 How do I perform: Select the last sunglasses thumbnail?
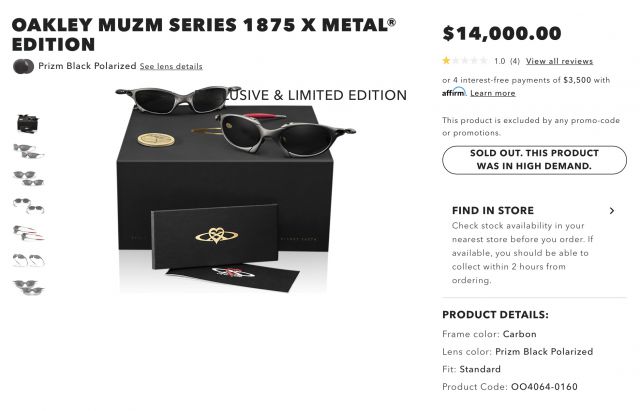click(x=28, y=287)
